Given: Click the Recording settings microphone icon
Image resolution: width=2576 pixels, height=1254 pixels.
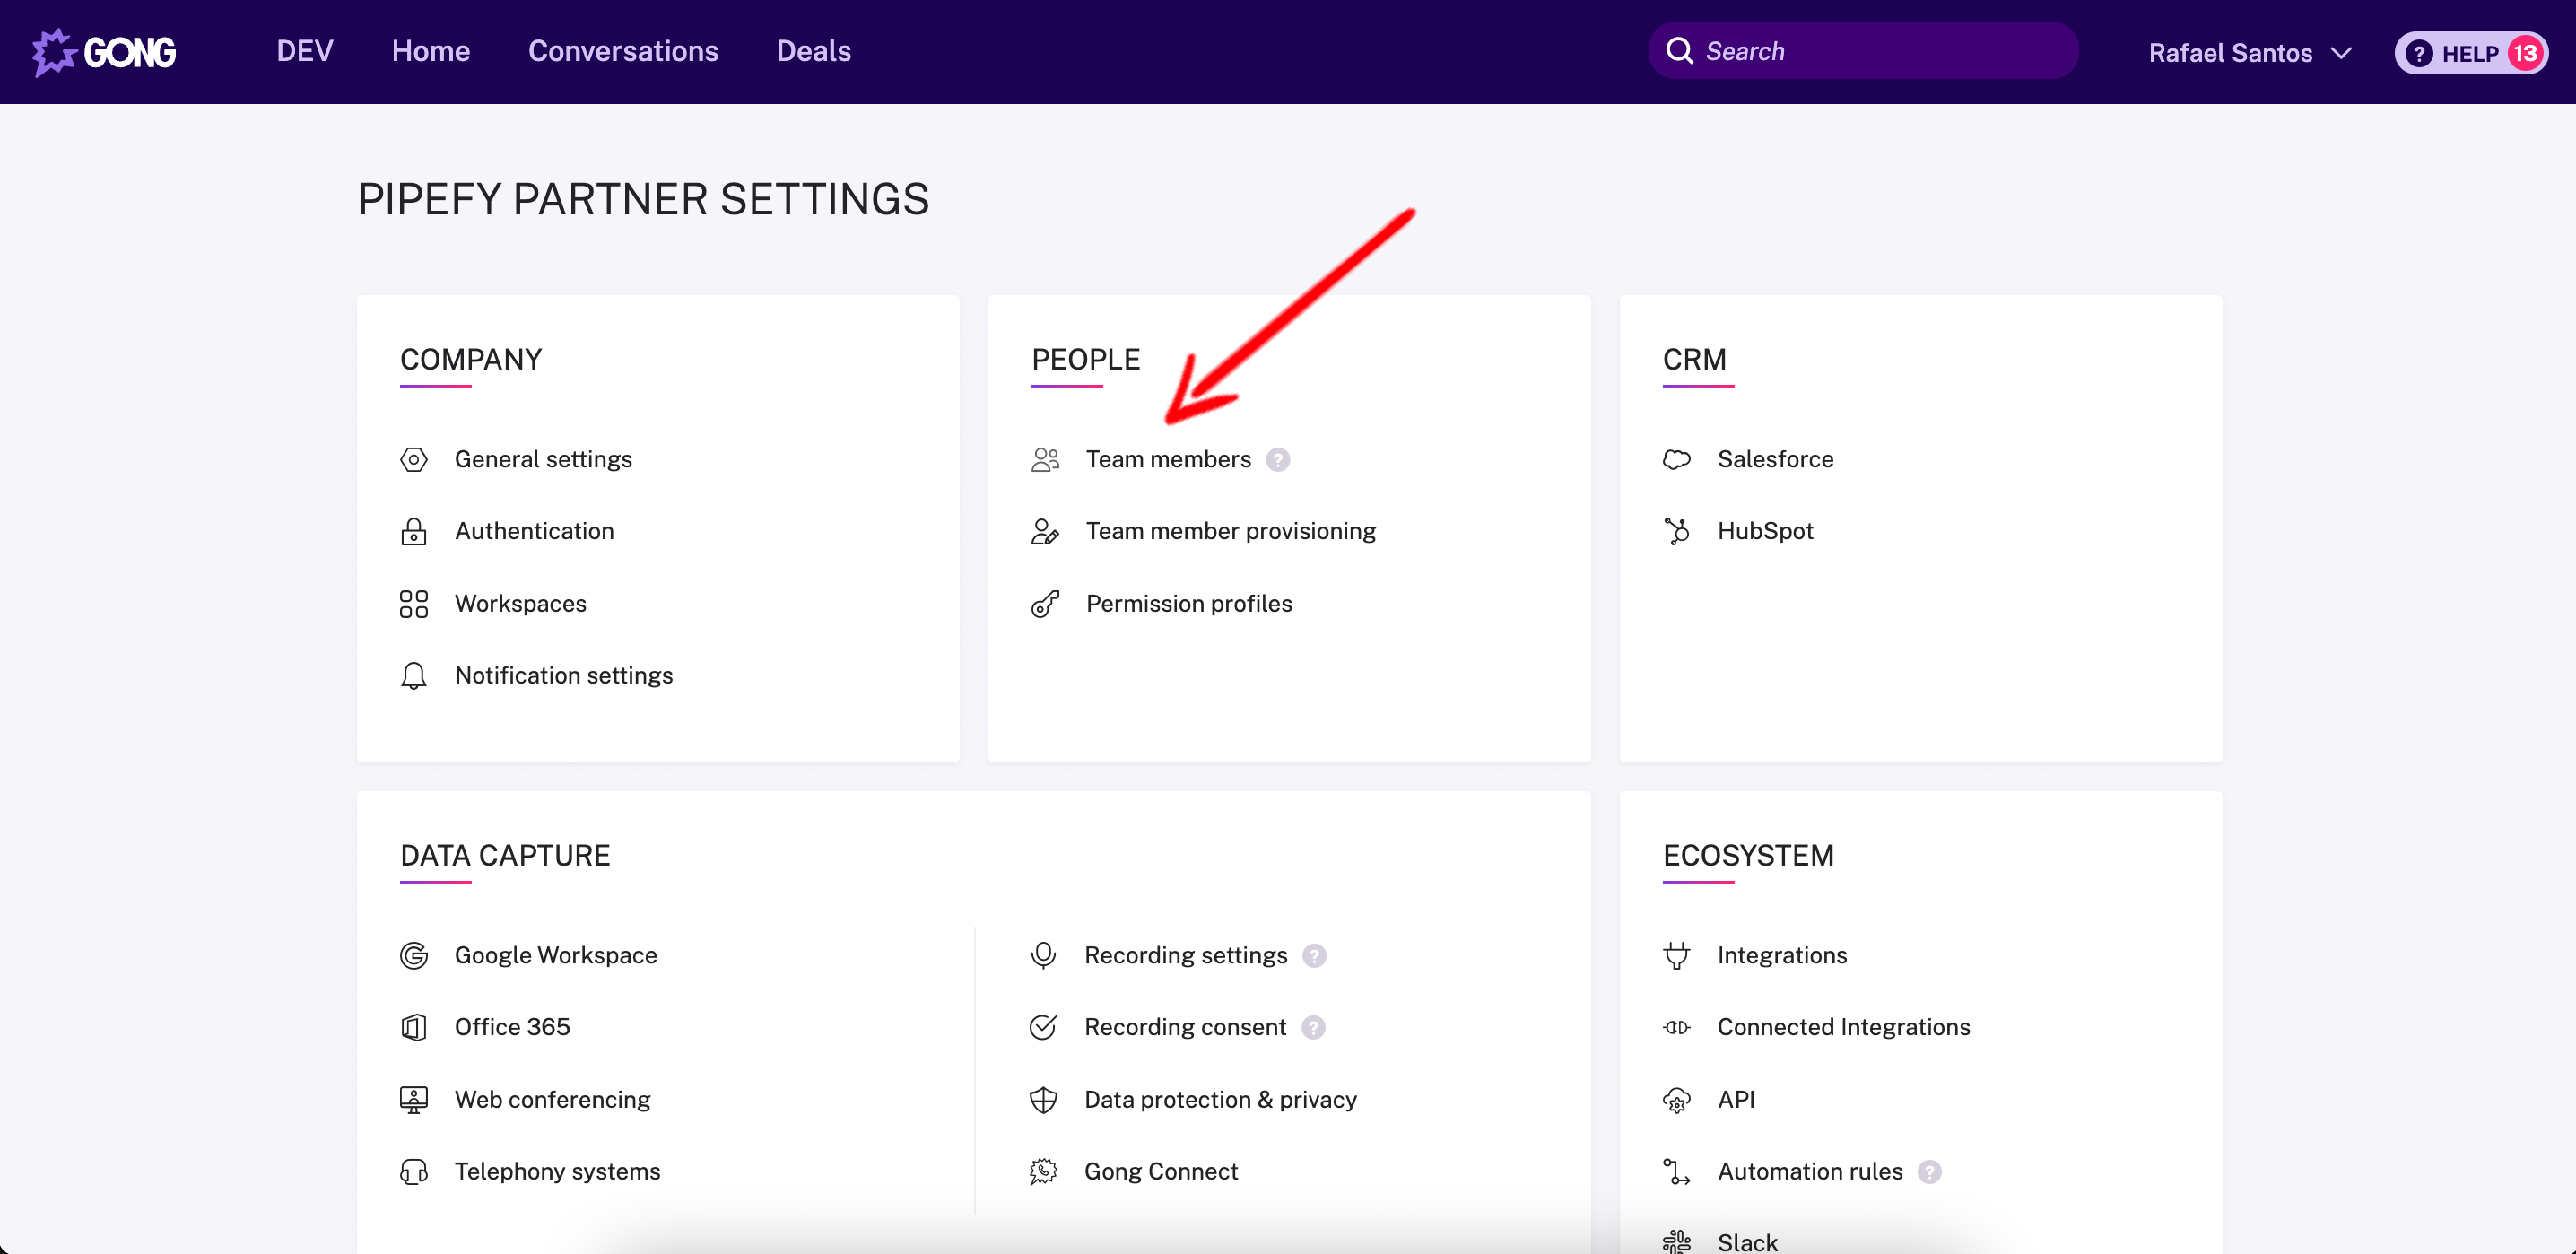Looking at the screenshot, I should click(x=1043, y=955).
